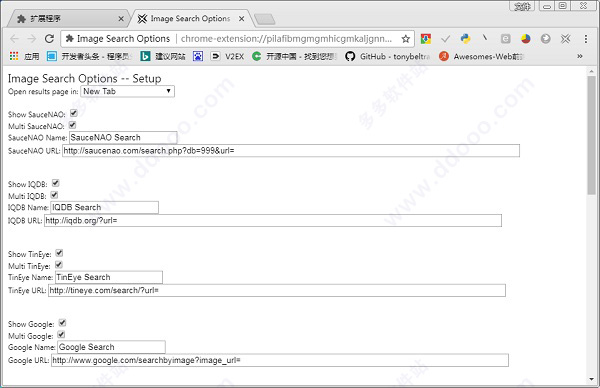Bookmark this page with the star icon
Screen dimensions: 600x388
point(406,39)
